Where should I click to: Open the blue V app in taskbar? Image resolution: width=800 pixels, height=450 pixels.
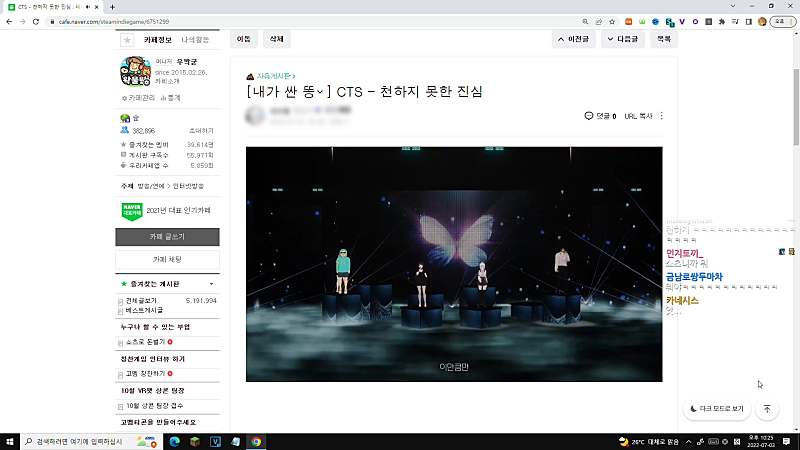(x=215, y=442)
